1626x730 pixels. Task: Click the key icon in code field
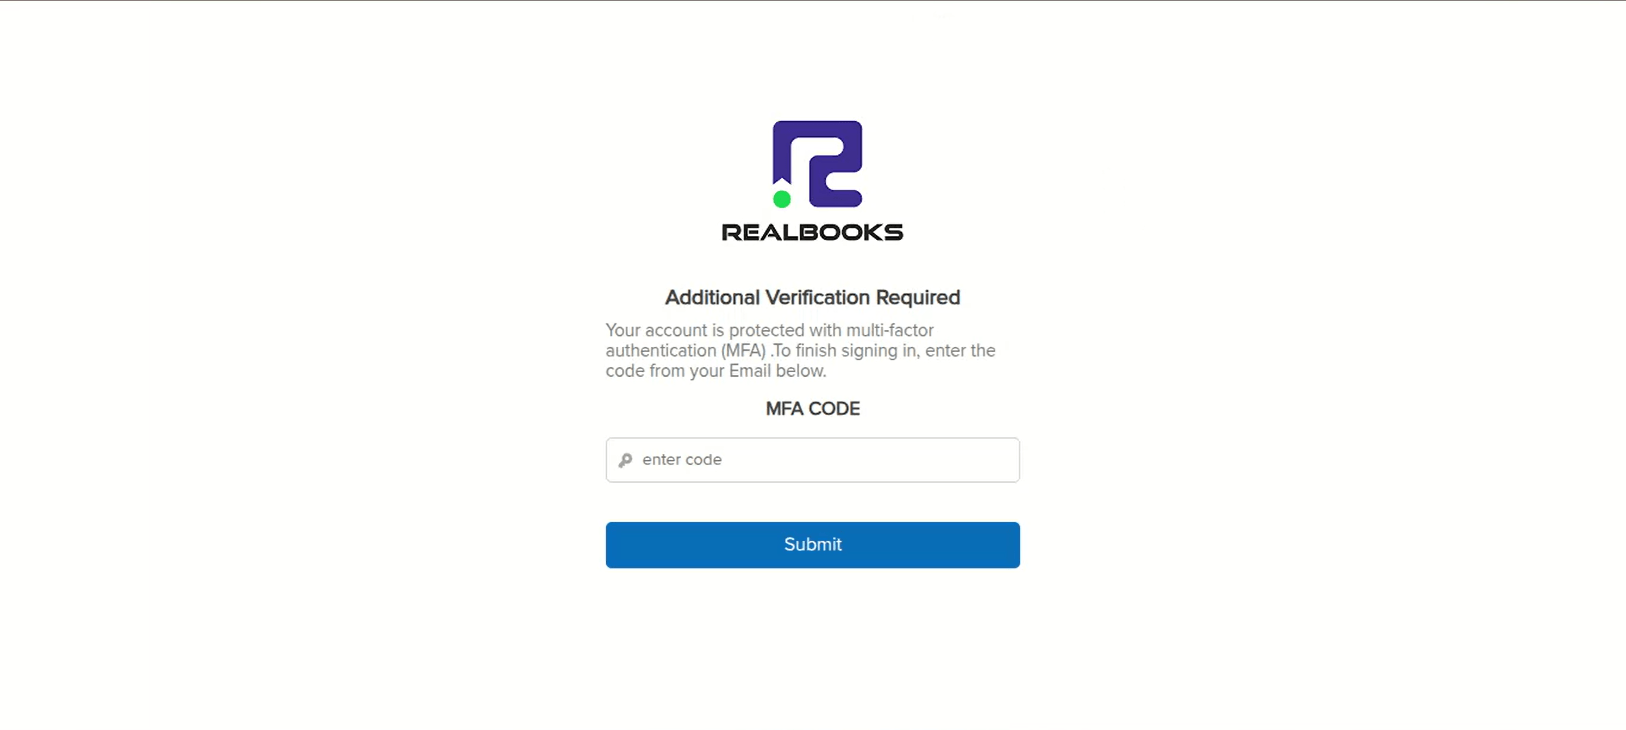(626, 460)
